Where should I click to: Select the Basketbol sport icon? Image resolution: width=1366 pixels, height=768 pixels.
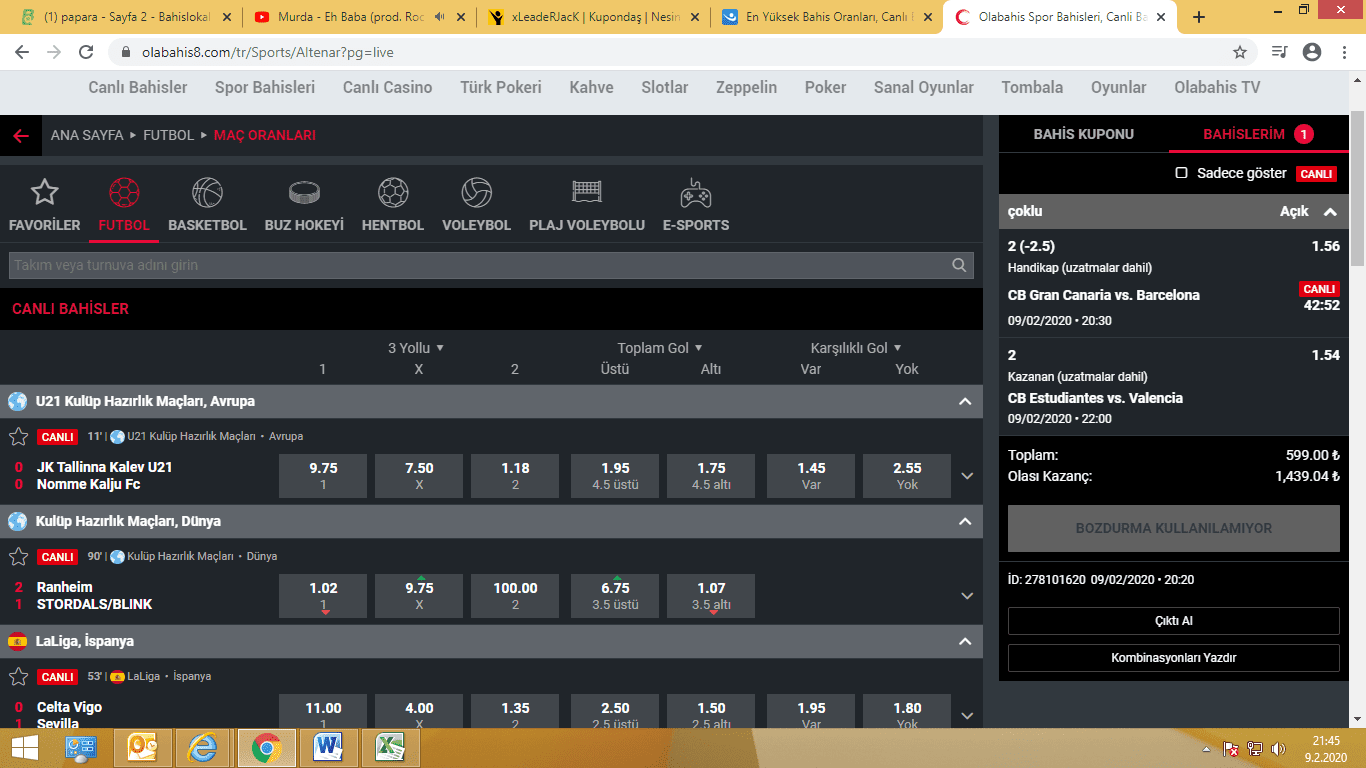(207, 192)
